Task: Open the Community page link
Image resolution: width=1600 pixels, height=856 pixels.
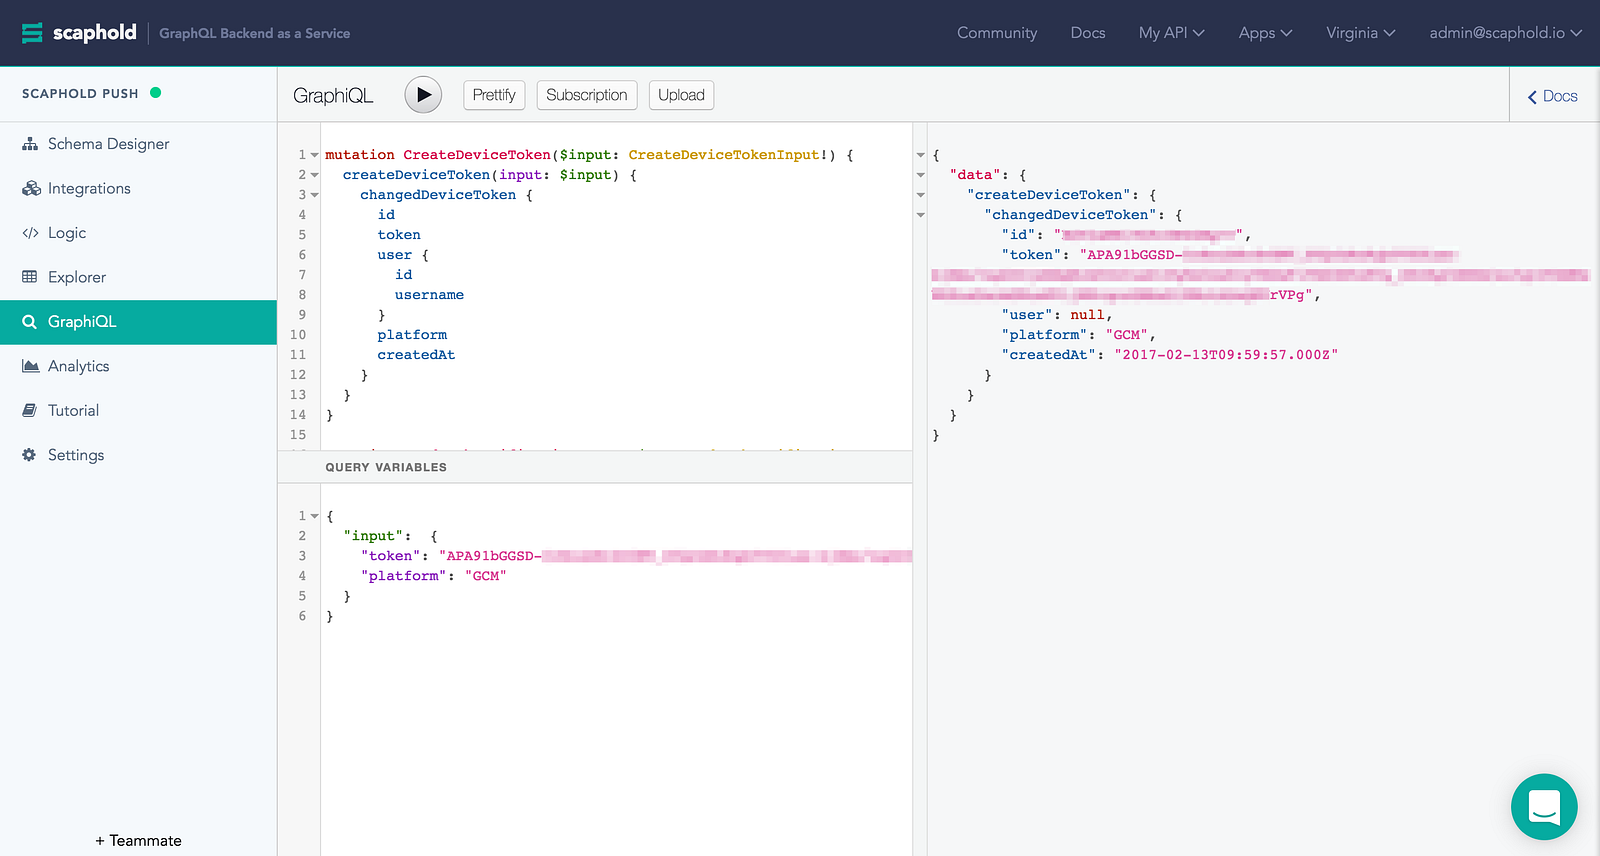Action: (x=996, y=33)
